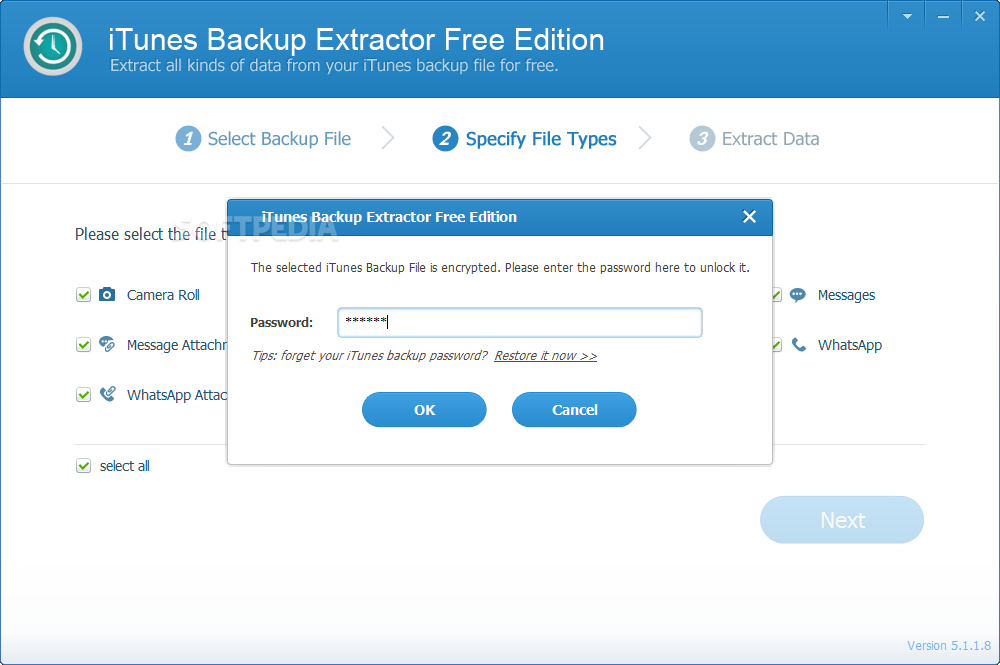Click the chevron after Select Backup File
Image resolution: width=1000 pixels, height=665 pixels.
pyautogui.click(x=388, y=138)
